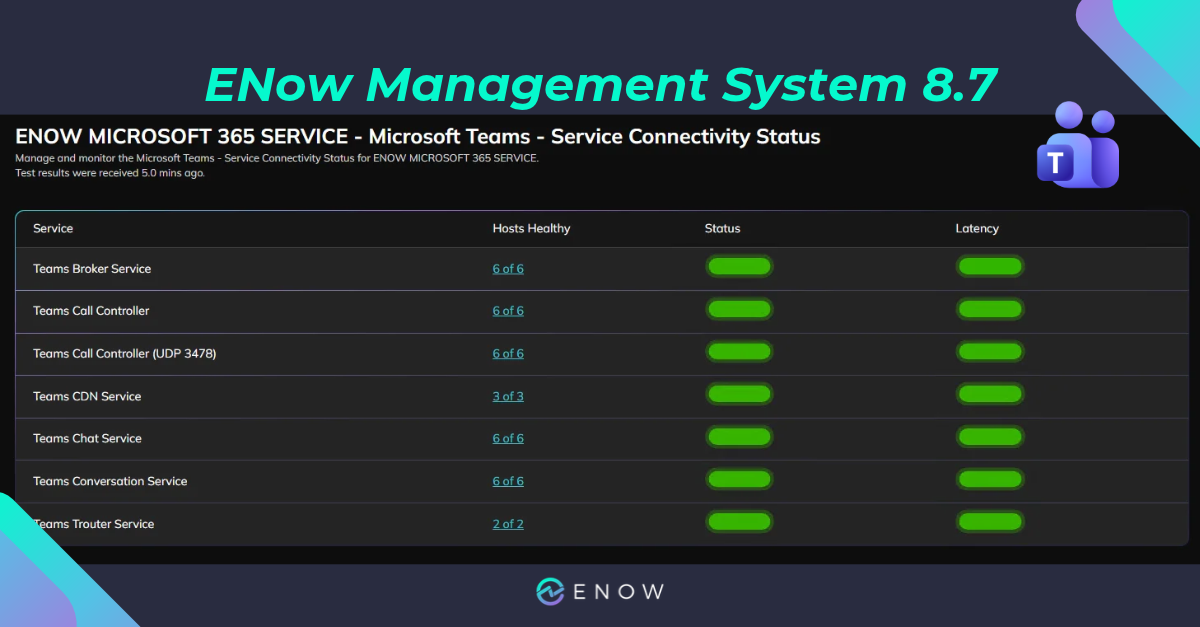The height and width of the screenshot is (627, 1200).
Task: Click Latency indicator for Teams Call Controller (UDP 3478)
Action: [990, 352]
